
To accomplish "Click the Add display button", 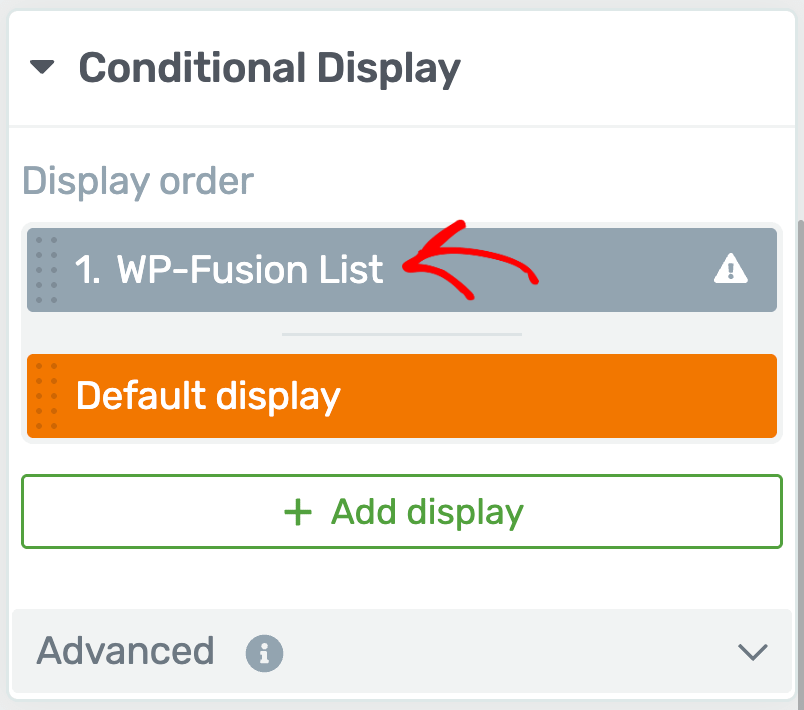I will tap(402, 512).
